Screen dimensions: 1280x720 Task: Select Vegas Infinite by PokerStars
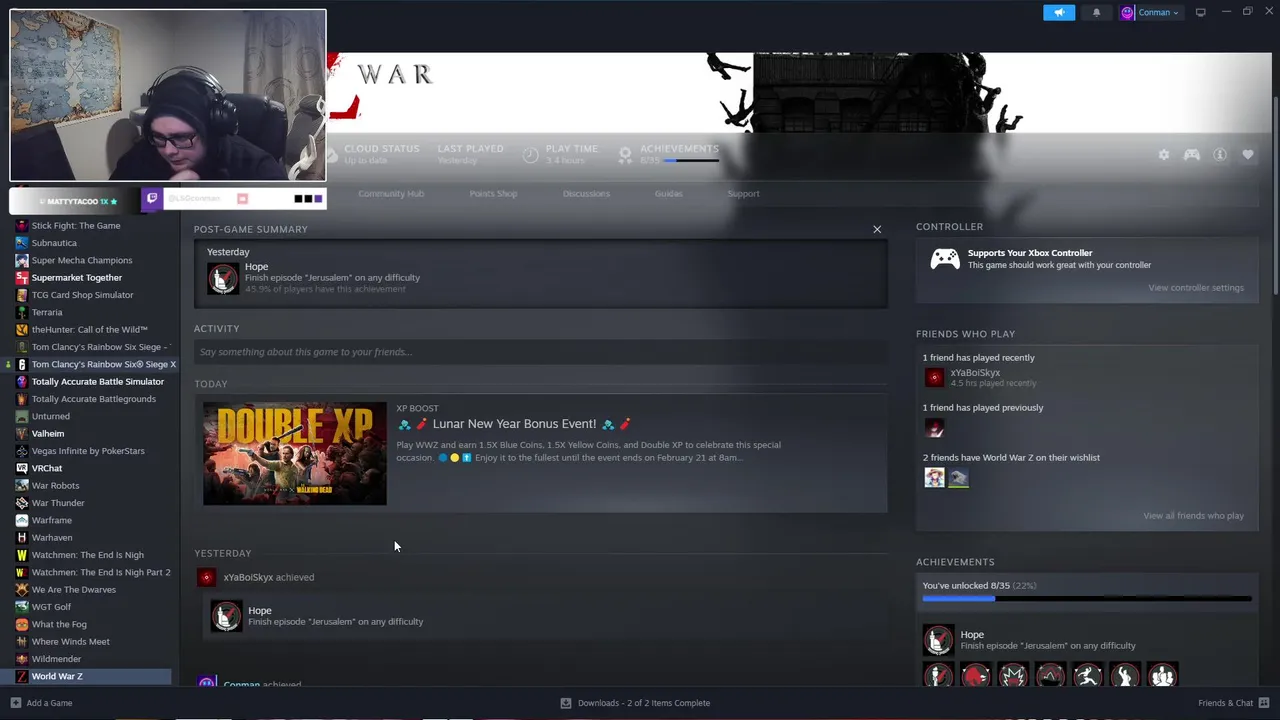point(88,451)
